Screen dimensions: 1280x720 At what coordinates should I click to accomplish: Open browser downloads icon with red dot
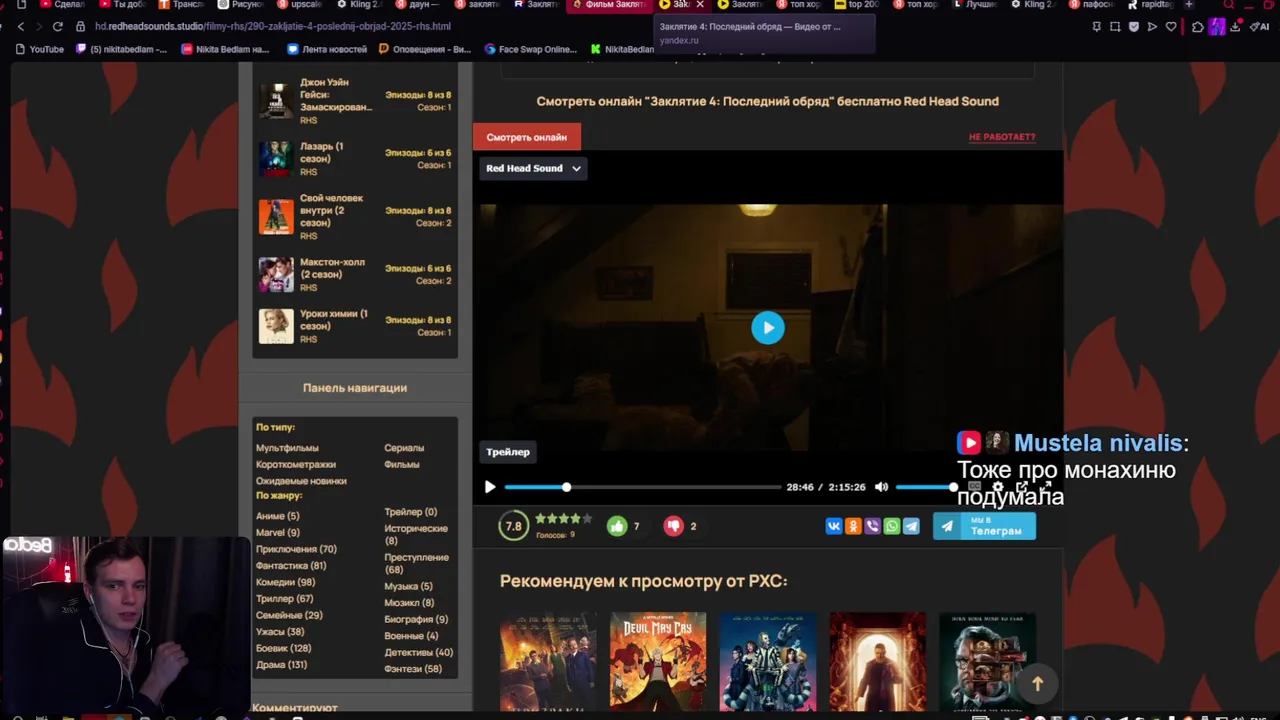click(x=1236, y=27)
